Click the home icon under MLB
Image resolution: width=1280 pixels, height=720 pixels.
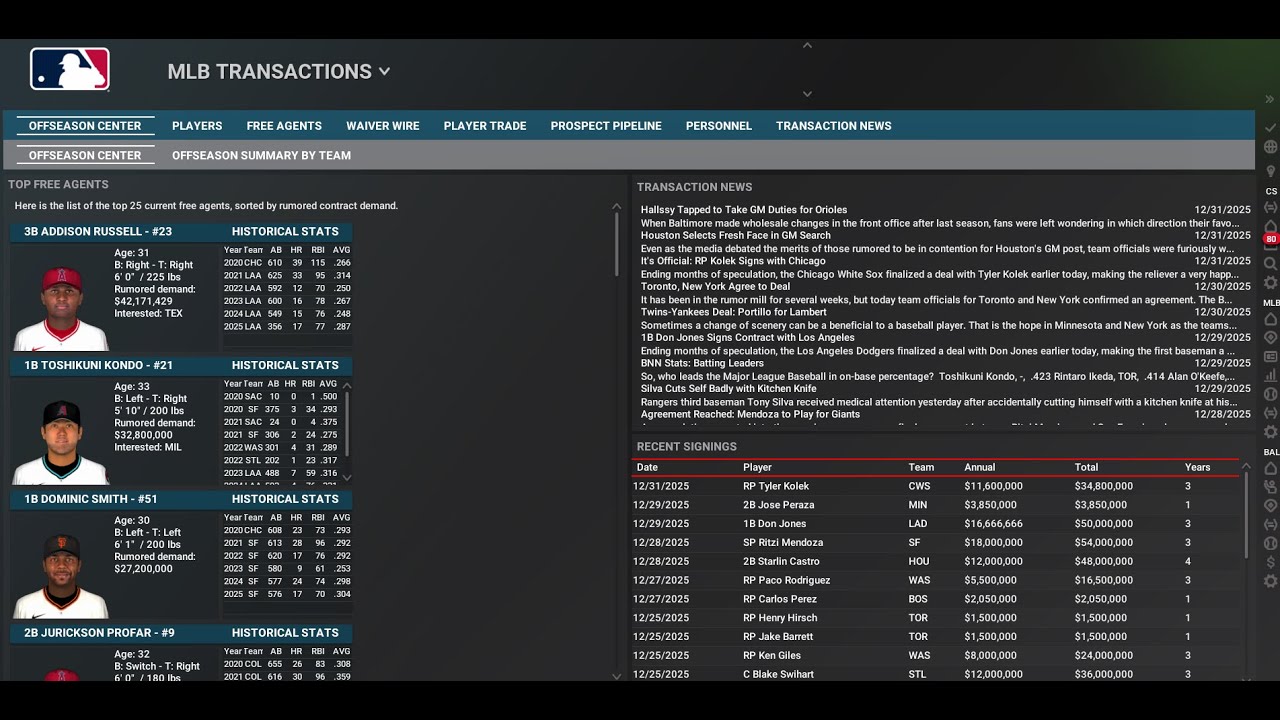point(1271,319)
